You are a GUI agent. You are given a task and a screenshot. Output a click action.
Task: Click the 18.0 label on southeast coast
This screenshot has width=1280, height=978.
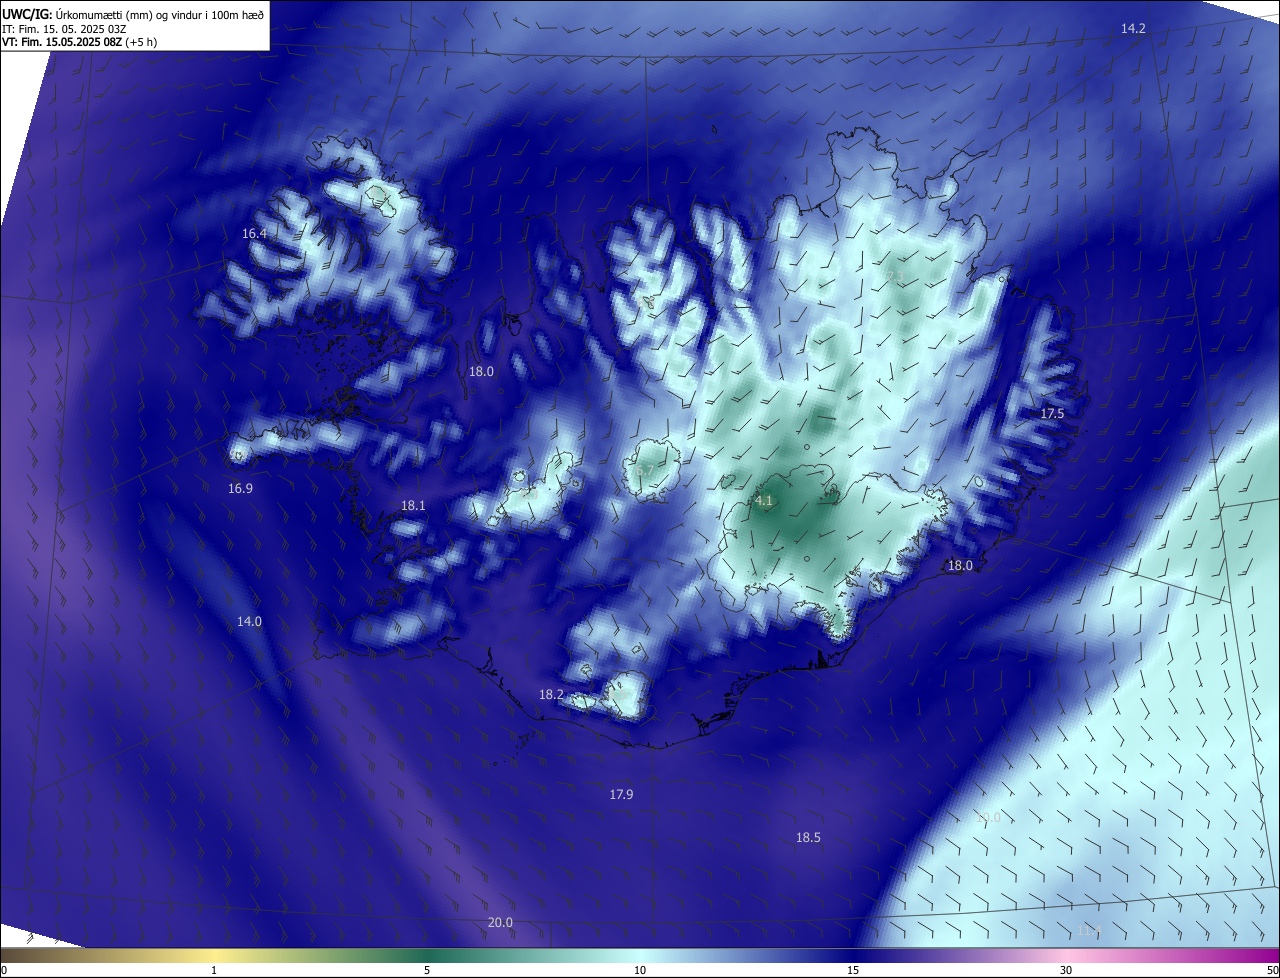coord(960,565)
